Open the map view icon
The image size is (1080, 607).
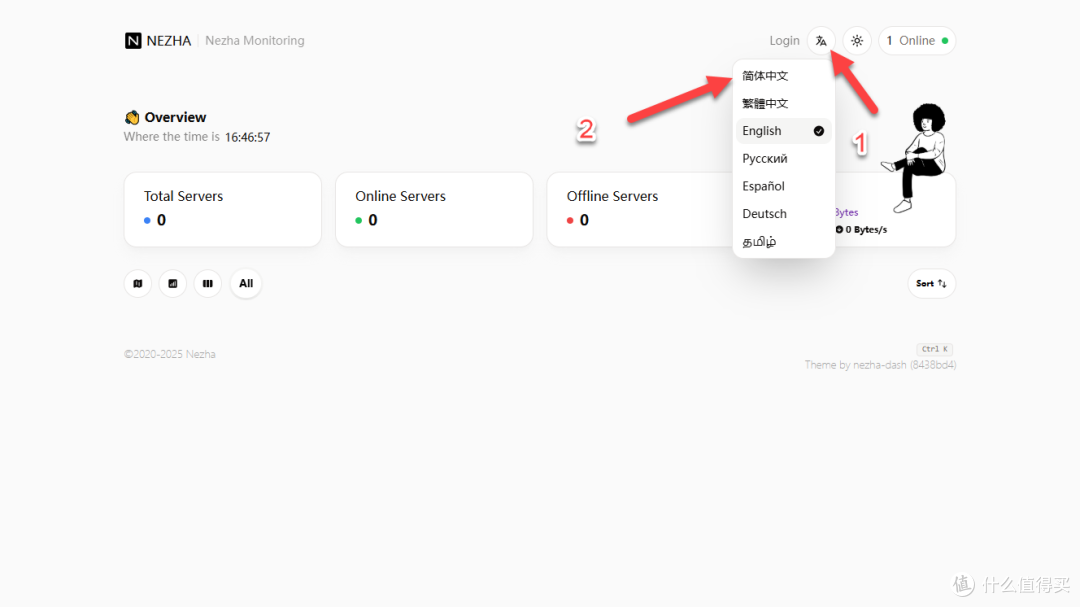point(138,284)
